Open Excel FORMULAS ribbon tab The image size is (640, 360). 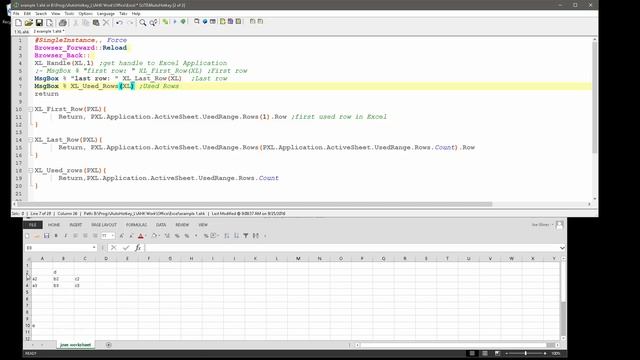pyautogui.click(x=136, y=225)
